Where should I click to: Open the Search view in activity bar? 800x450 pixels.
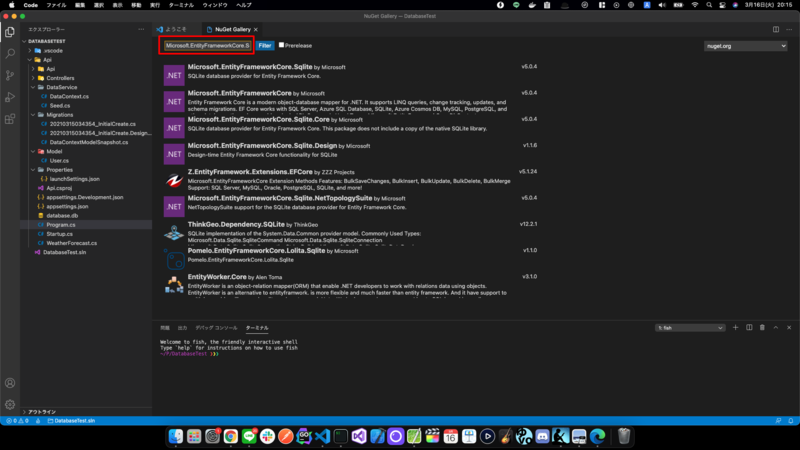(10, 54)
